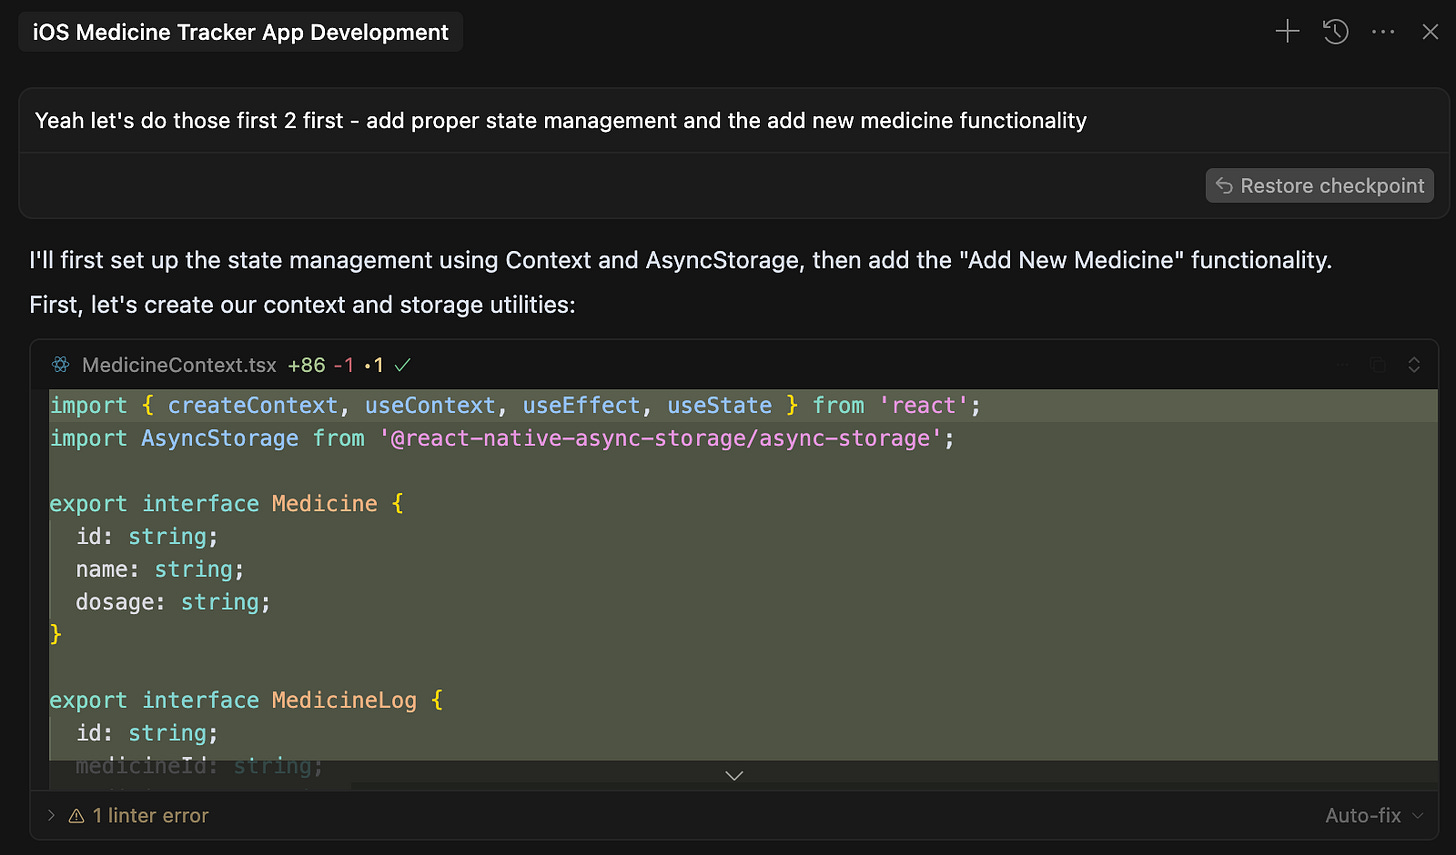Close the chat panel with the X
This screenshot has width=1456, height=855.
[1430, 32]
